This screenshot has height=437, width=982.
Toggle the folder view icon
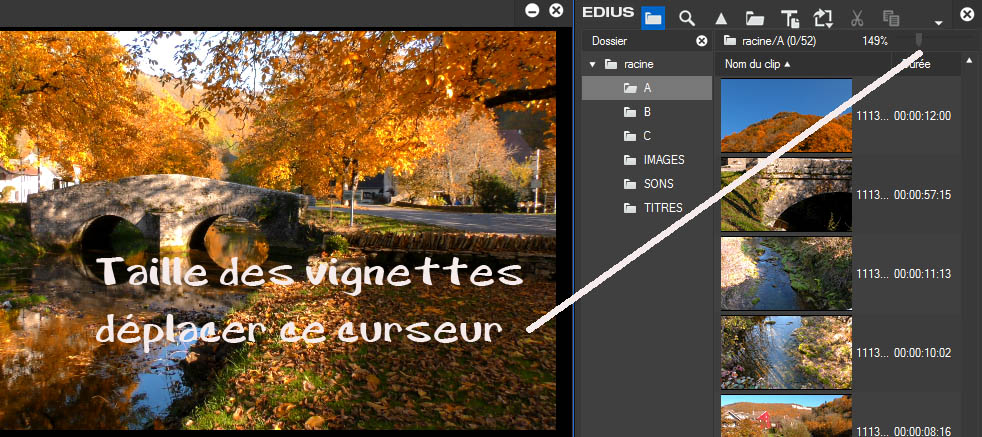click(x=653, y=18)
